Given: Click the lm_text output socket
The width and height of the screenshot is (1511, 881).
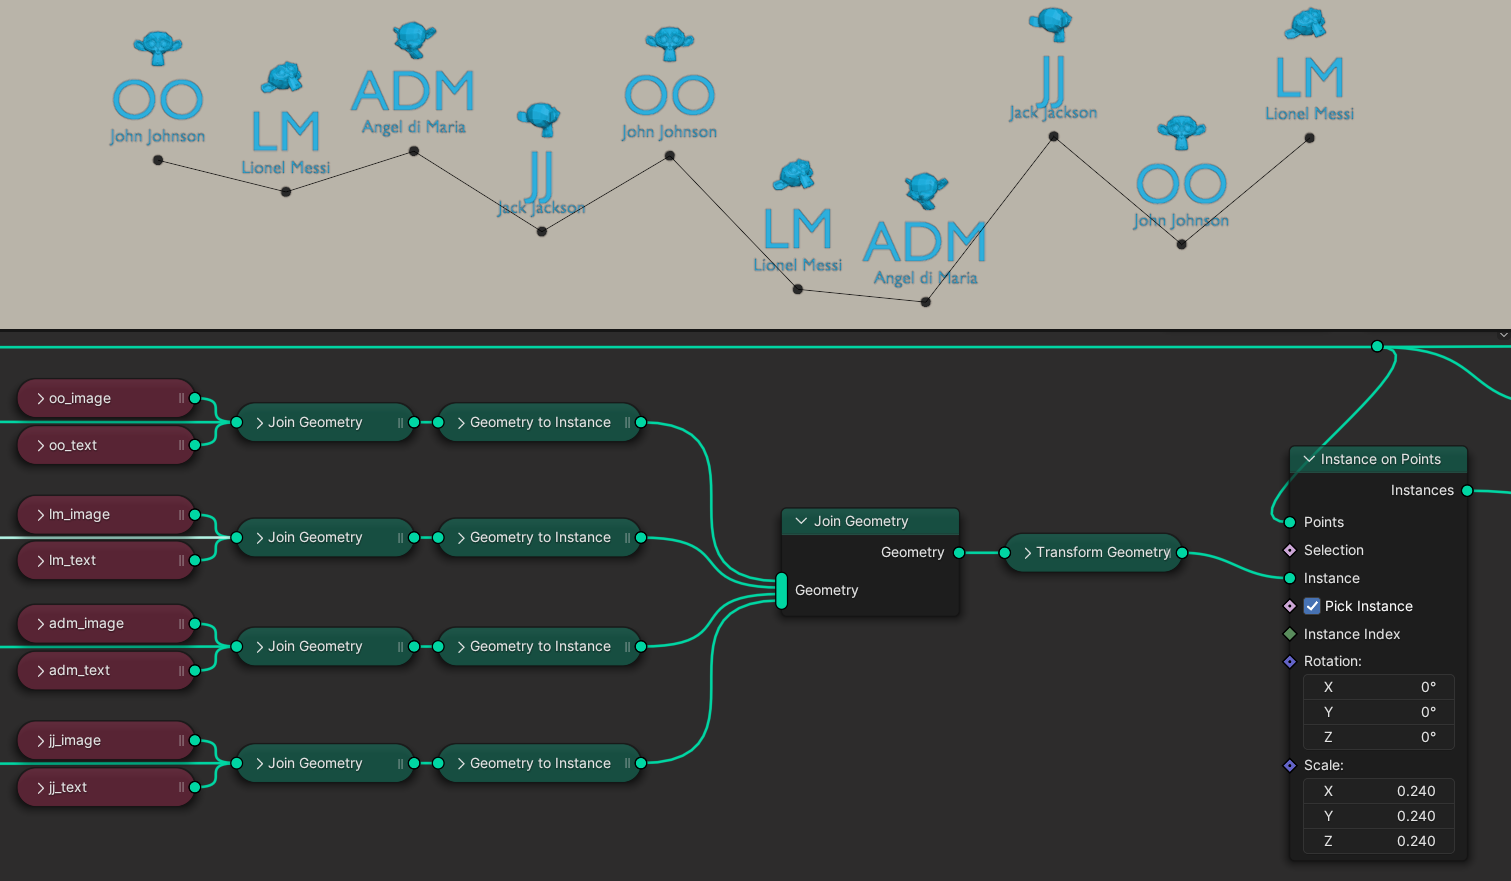Looking at the screenshot, I should click(195, 560).
